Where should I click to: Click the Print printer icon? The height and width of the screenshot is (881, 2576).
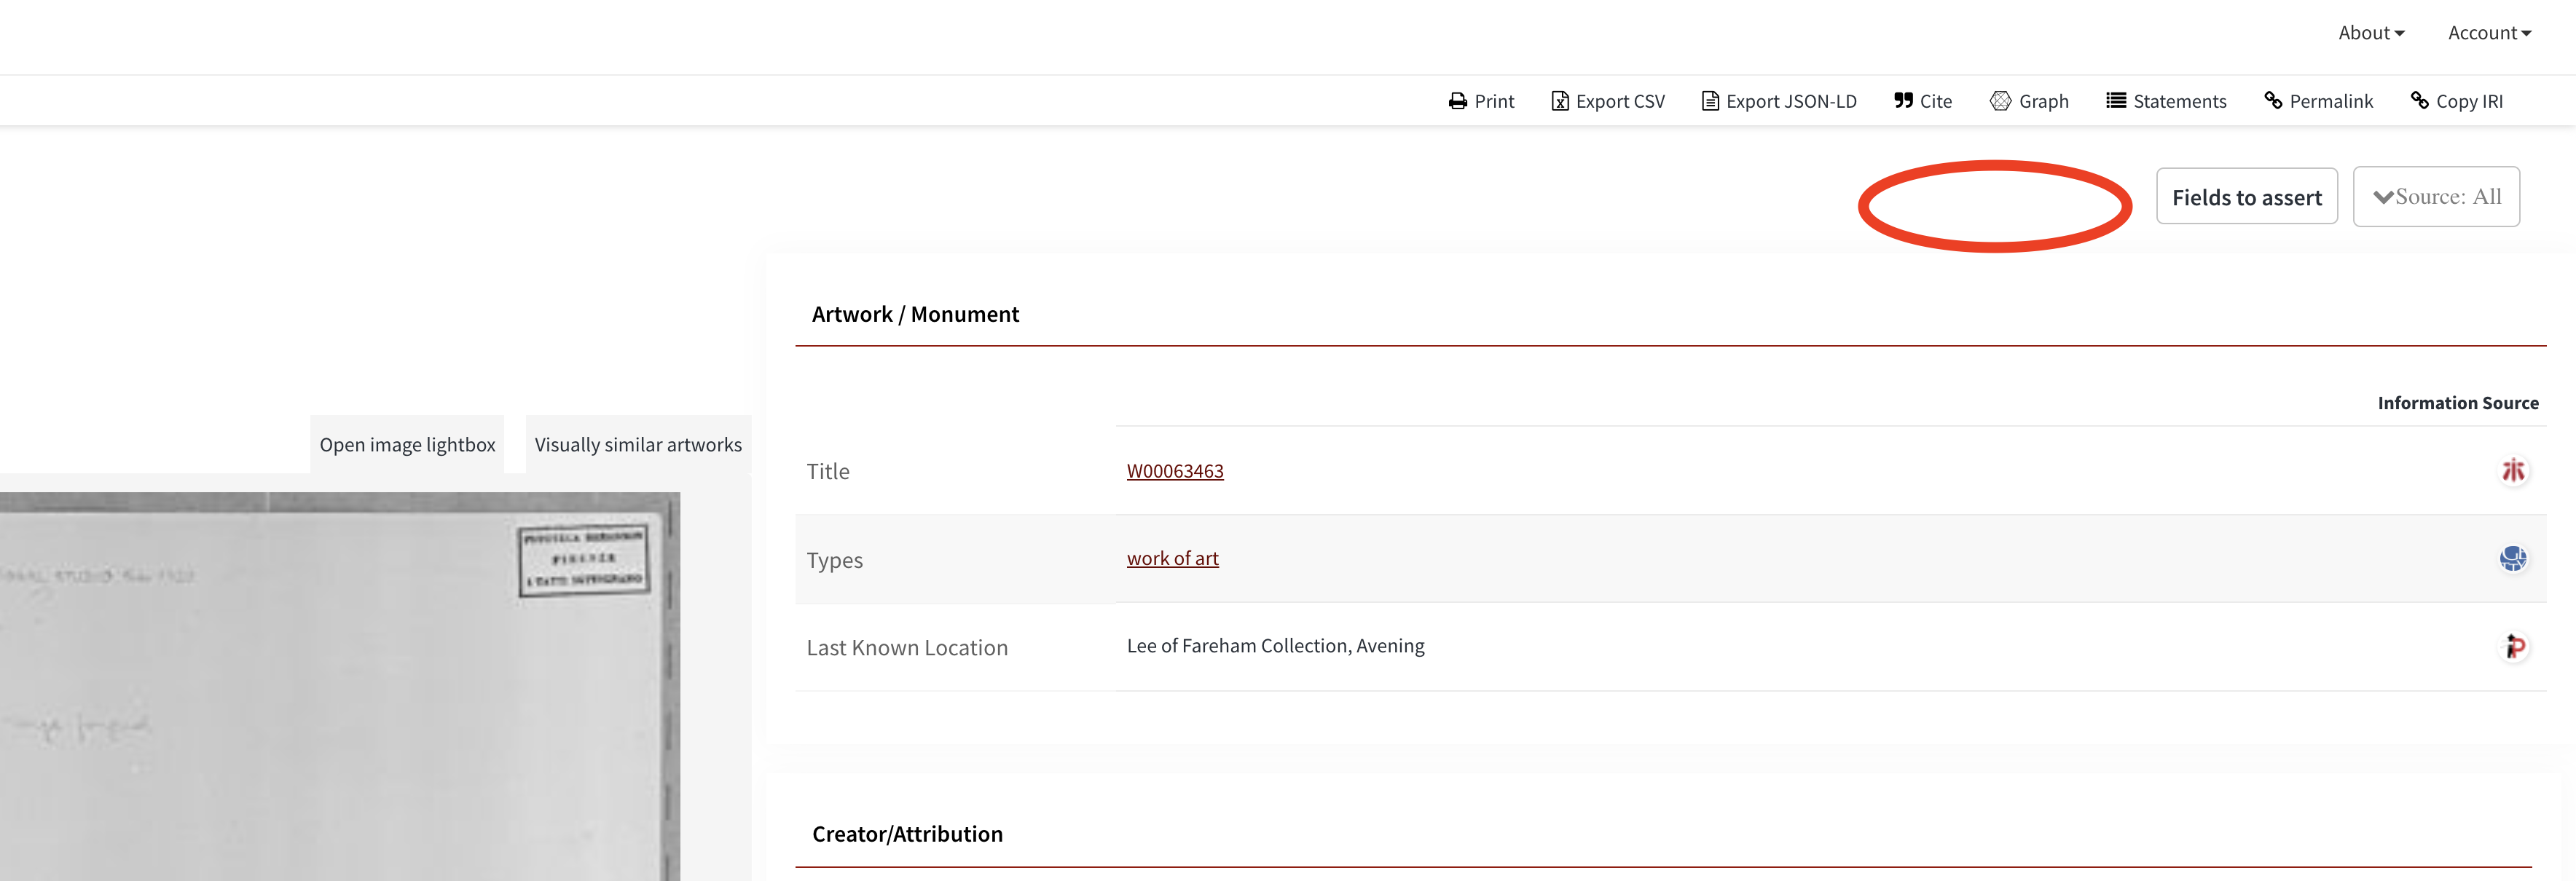(1457, 101)
